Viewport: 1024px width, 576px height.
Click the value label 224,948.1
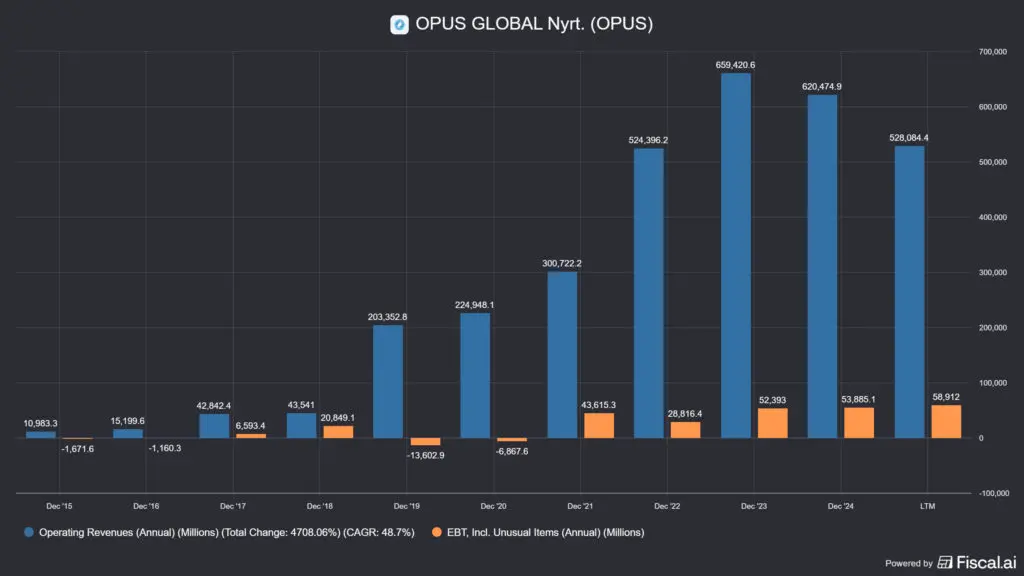click(475, 305)
